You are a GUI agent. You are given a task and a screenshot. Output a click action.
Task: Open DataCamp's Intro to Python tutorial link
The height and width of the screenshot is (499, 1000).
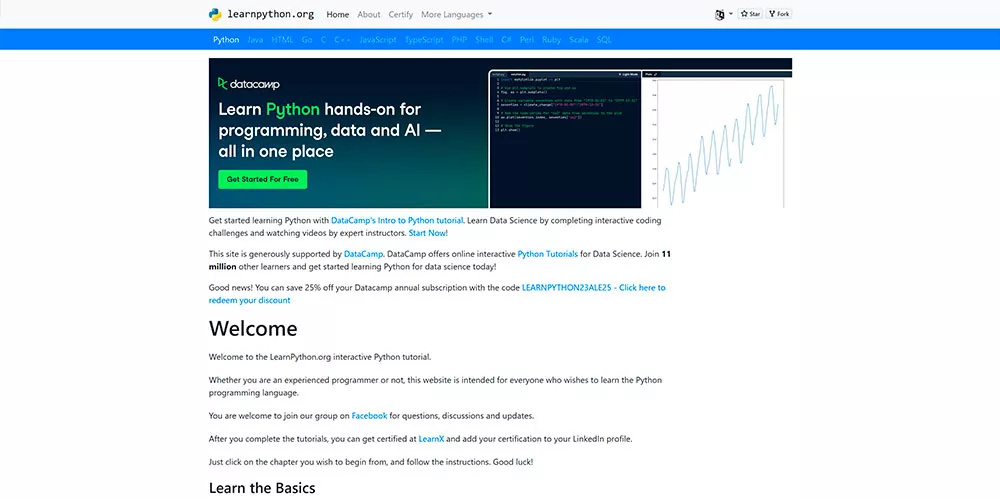pyautogui.click(x=397, y=220)
